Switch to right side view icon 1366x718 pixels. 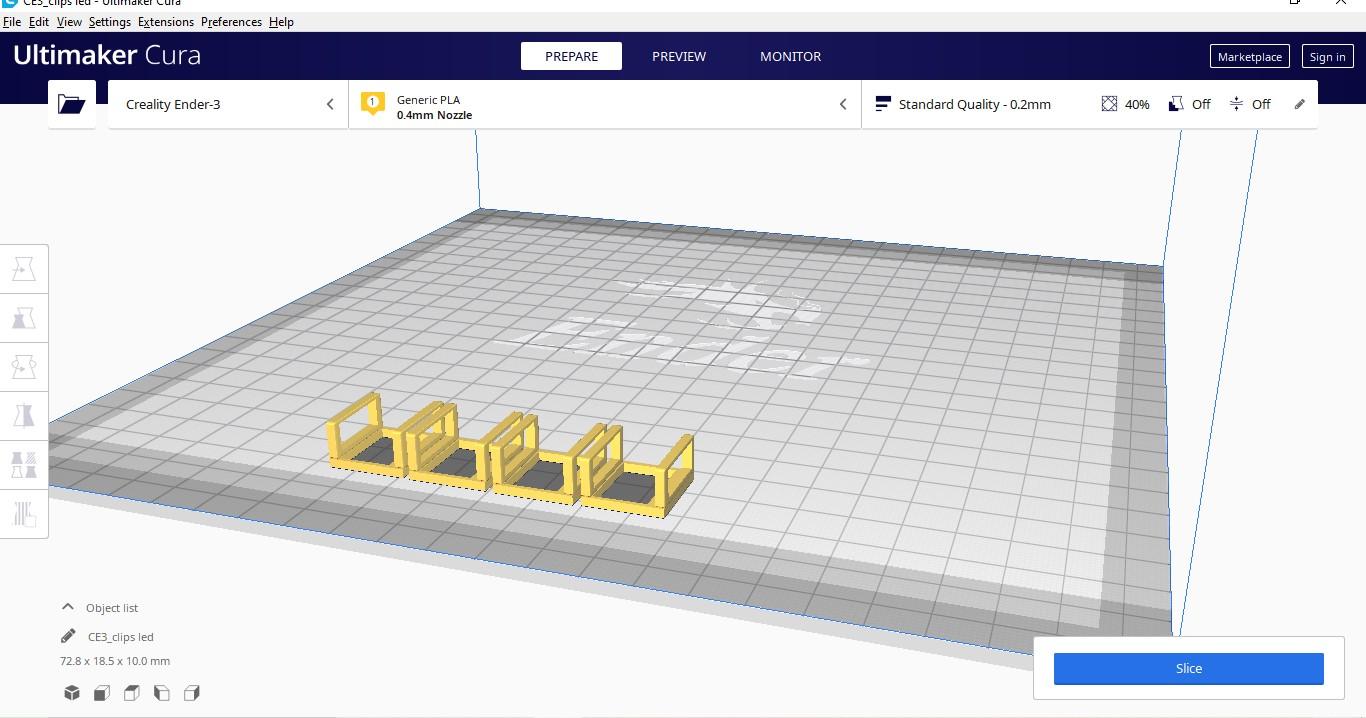click(x=192, y=692)
